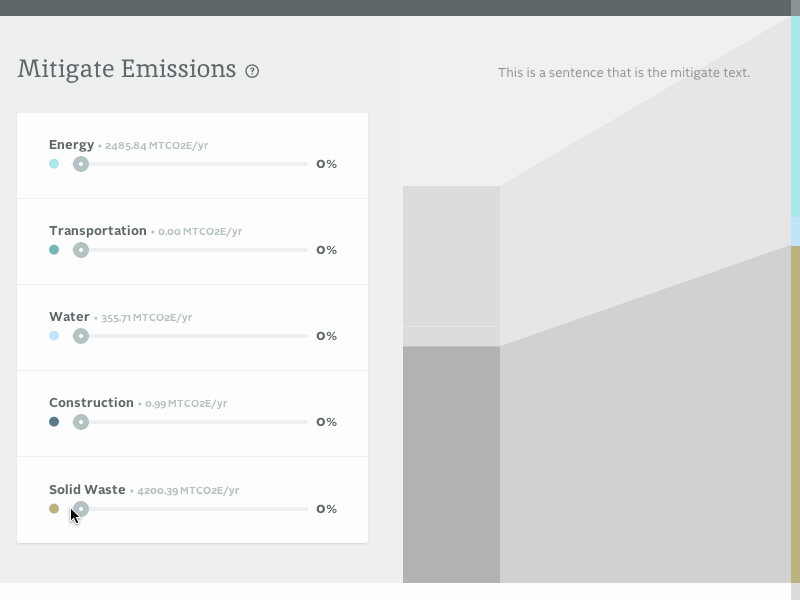Select the Energy category icon marker
The image size is (800, 600).
point(55,163)
